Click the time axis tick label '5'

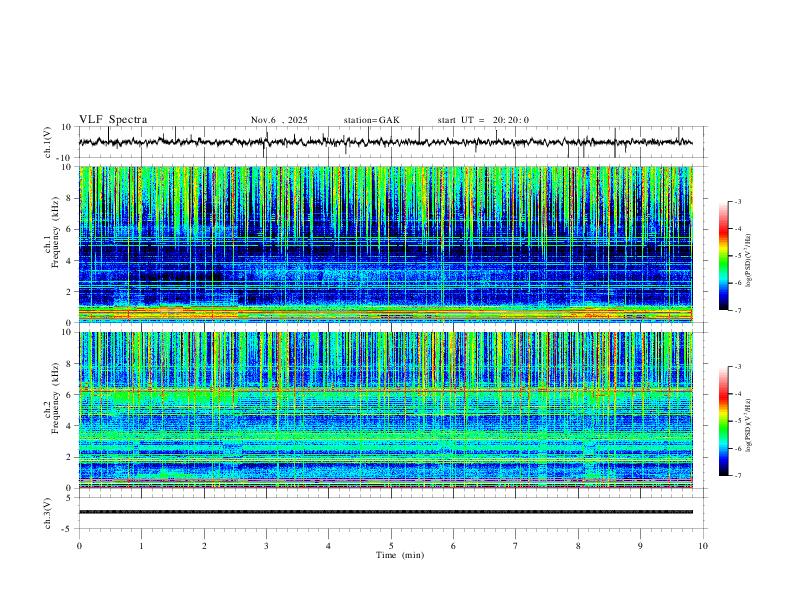(x=391, y=546)
